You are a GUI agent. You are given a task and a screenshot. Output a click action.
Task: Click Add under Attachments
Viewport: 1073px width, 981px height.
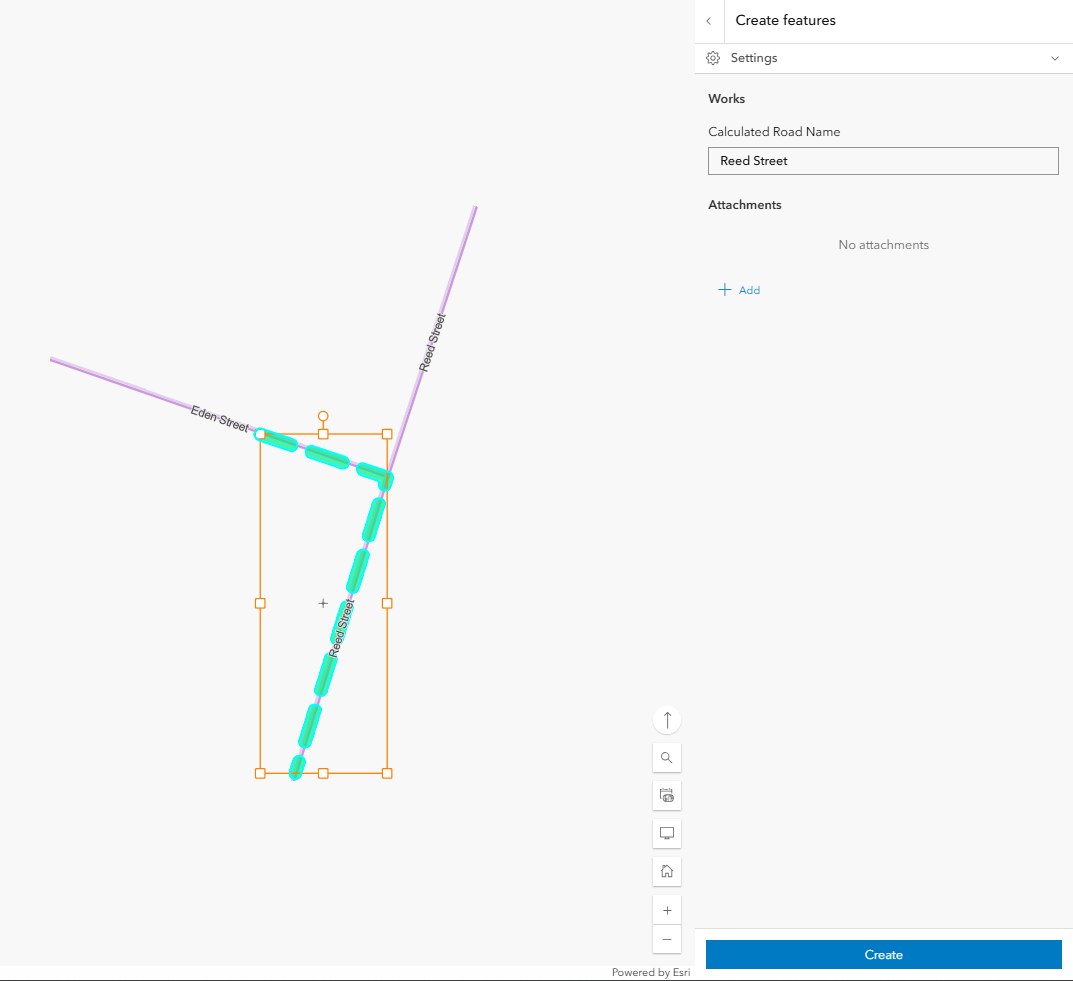tap(740, 289)
